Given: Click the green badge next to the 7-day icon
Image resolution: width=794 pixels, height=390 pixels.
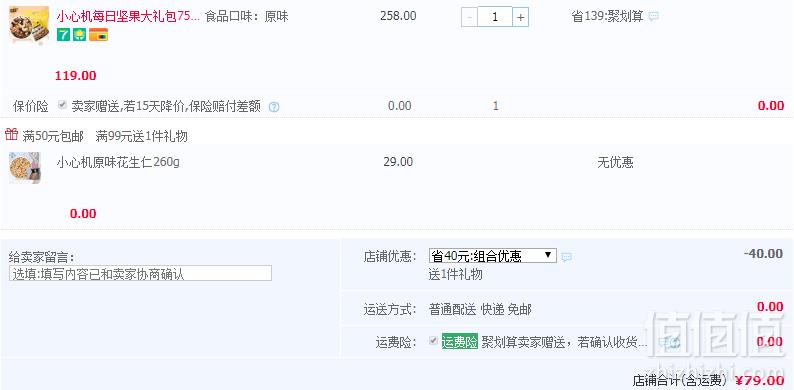Looking at the screenshot, I should click(x=80, y=34).
